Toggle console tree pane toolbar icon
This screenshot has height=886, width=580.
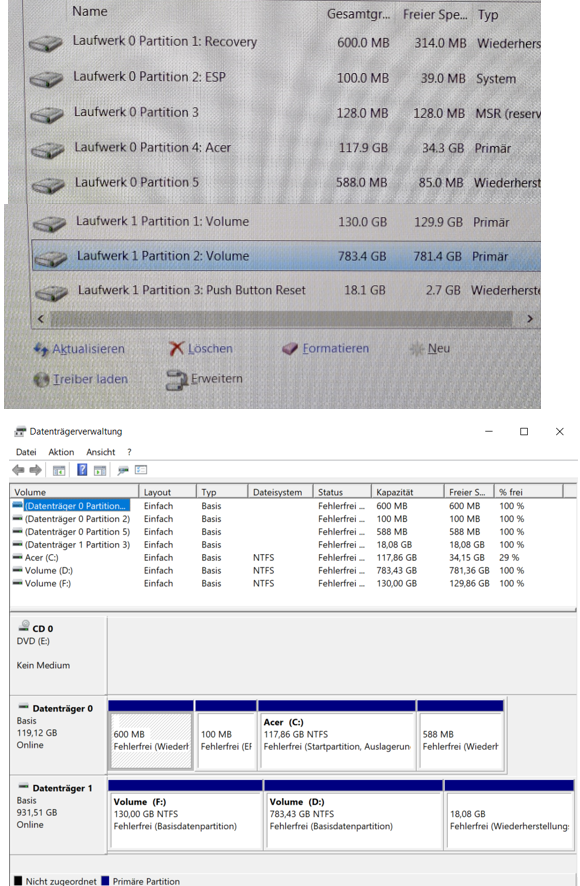coord(59,470)
